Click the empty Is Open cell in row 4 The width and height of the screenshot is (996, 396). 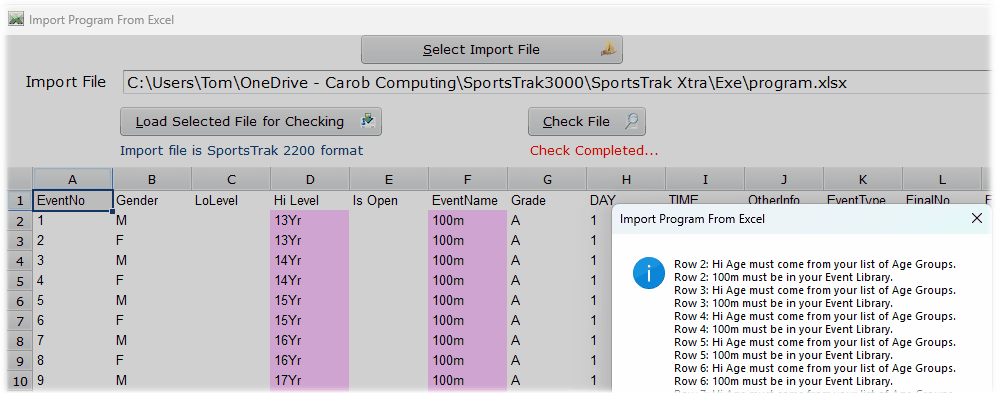(x=389, y=261)
